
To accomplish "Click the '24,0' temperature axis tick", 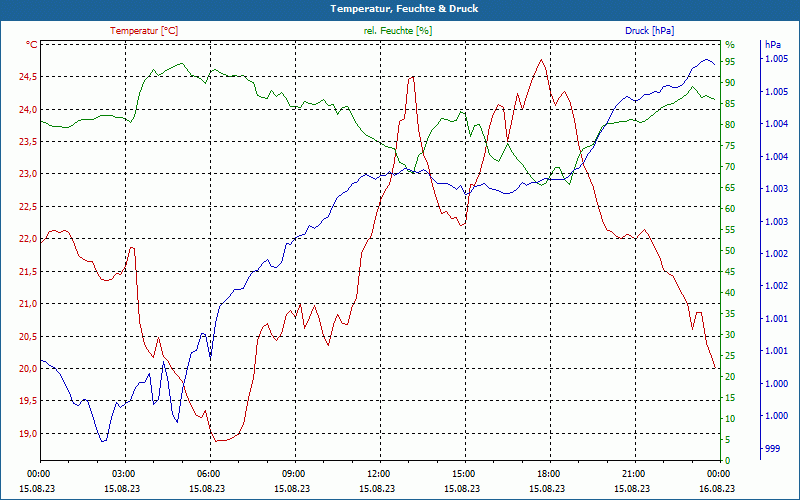I will 28,109.
